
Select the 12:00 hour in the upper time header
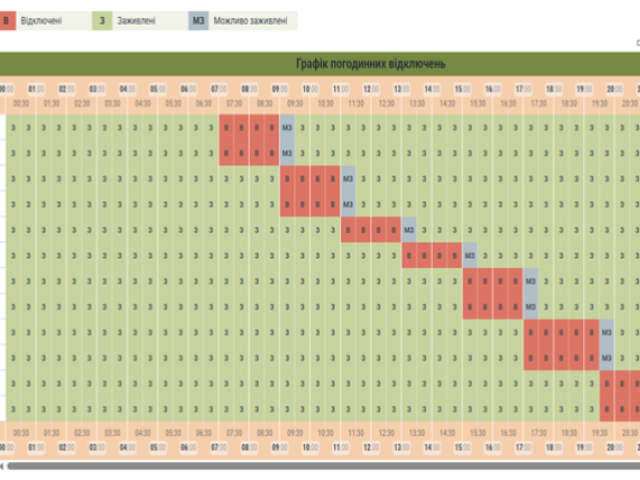pos(371,89)
